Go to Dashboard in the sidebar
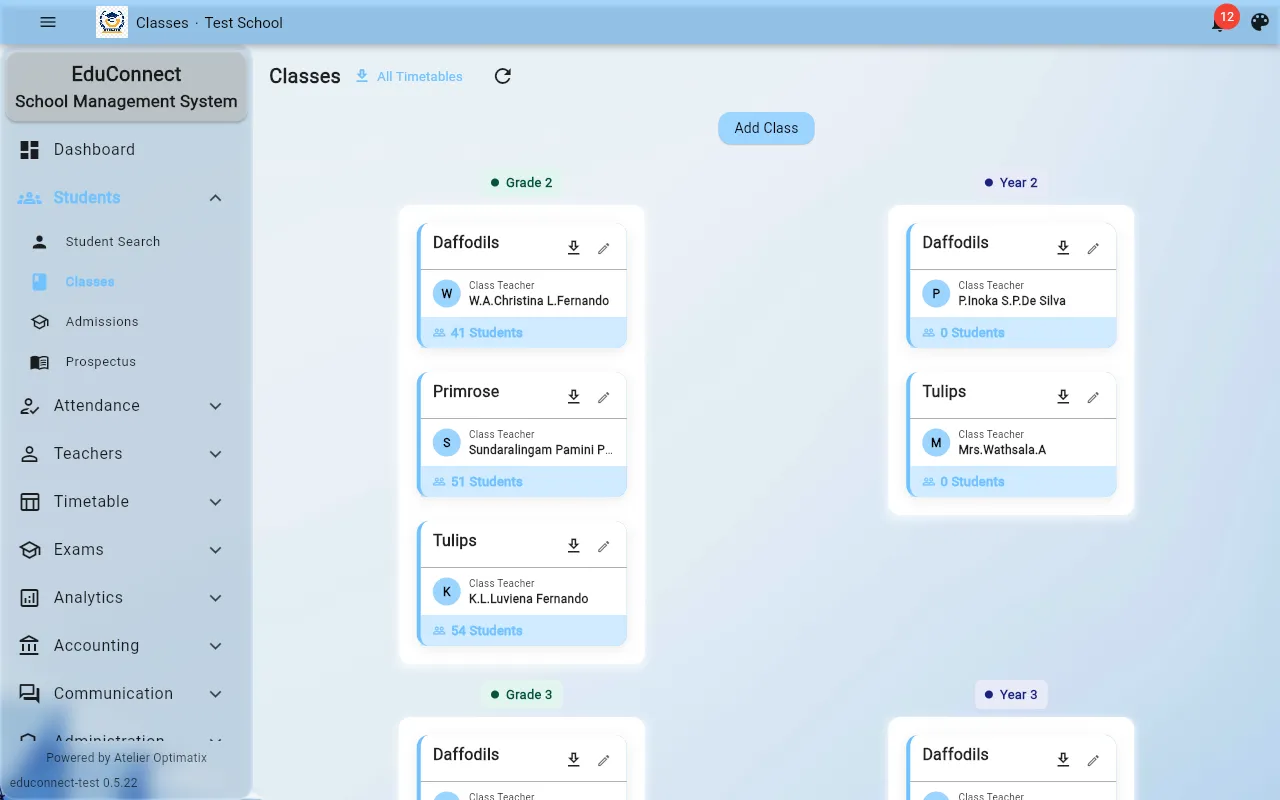The height and width of the screenshot is (800, 1280). click(x=125, y=150)
